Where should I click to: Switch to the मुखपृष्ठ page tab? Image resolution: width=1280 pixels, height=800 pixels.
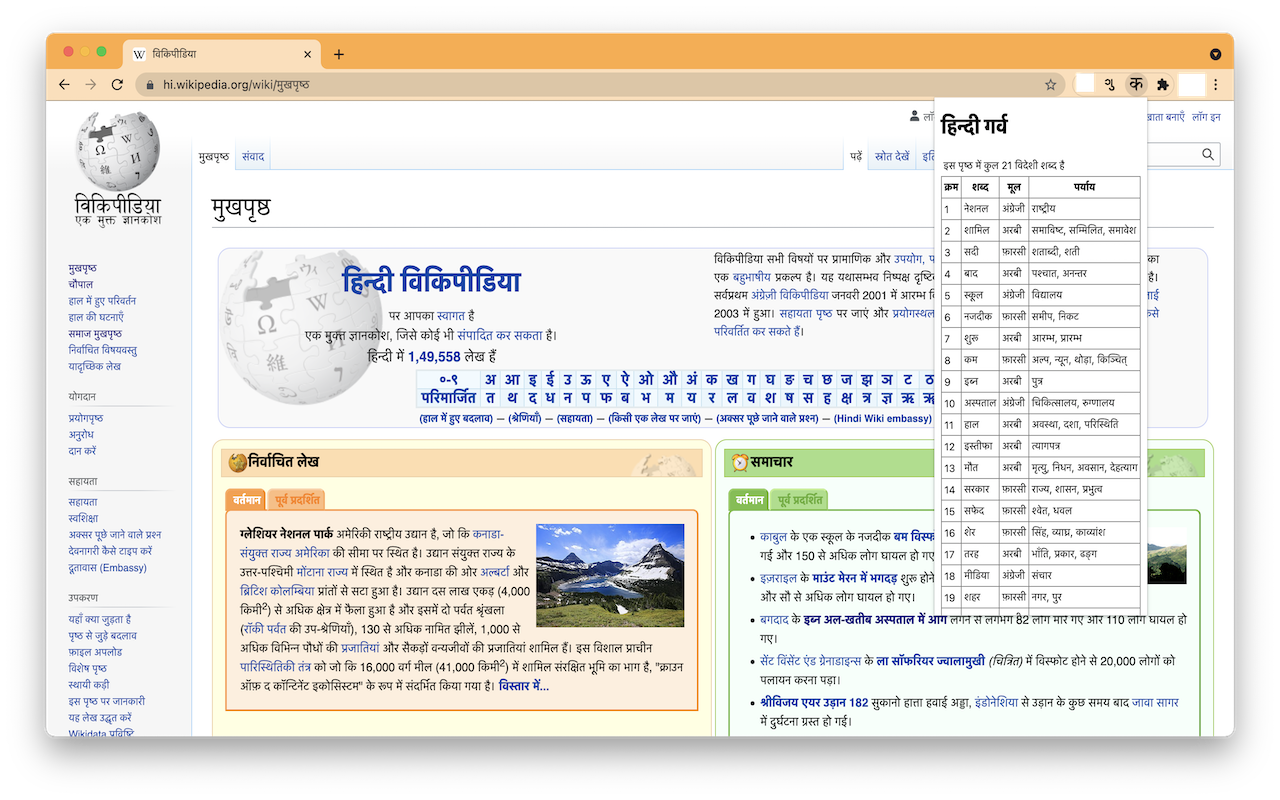tap(214, 157)
